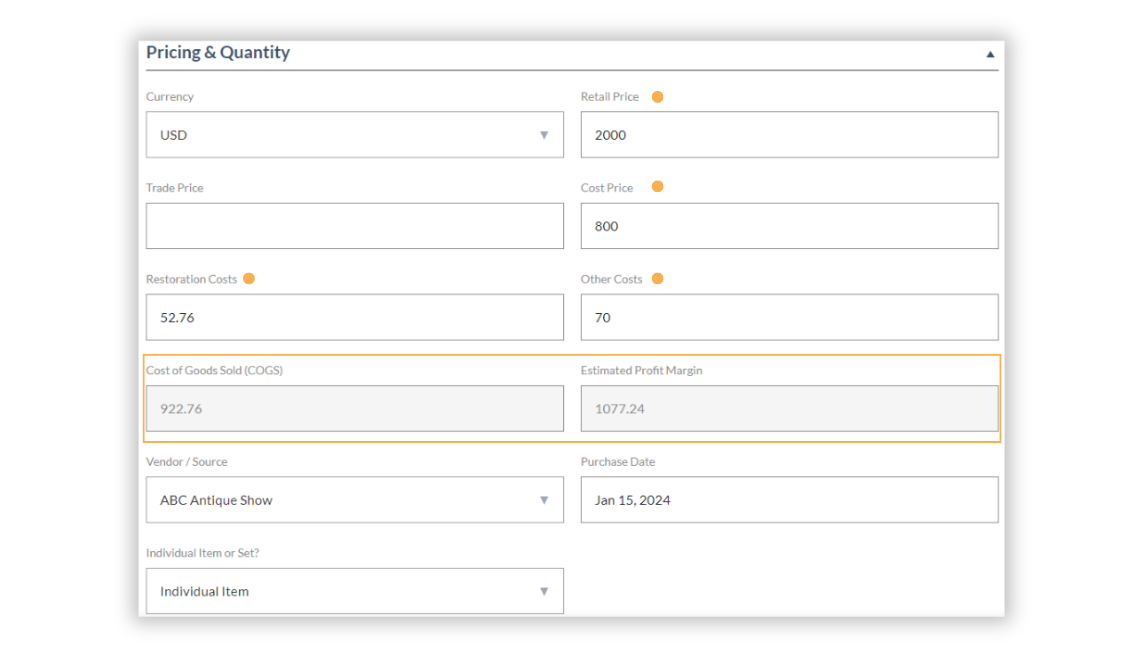
Task: Click the orange dot next to Other Costs
Action: 657,279
